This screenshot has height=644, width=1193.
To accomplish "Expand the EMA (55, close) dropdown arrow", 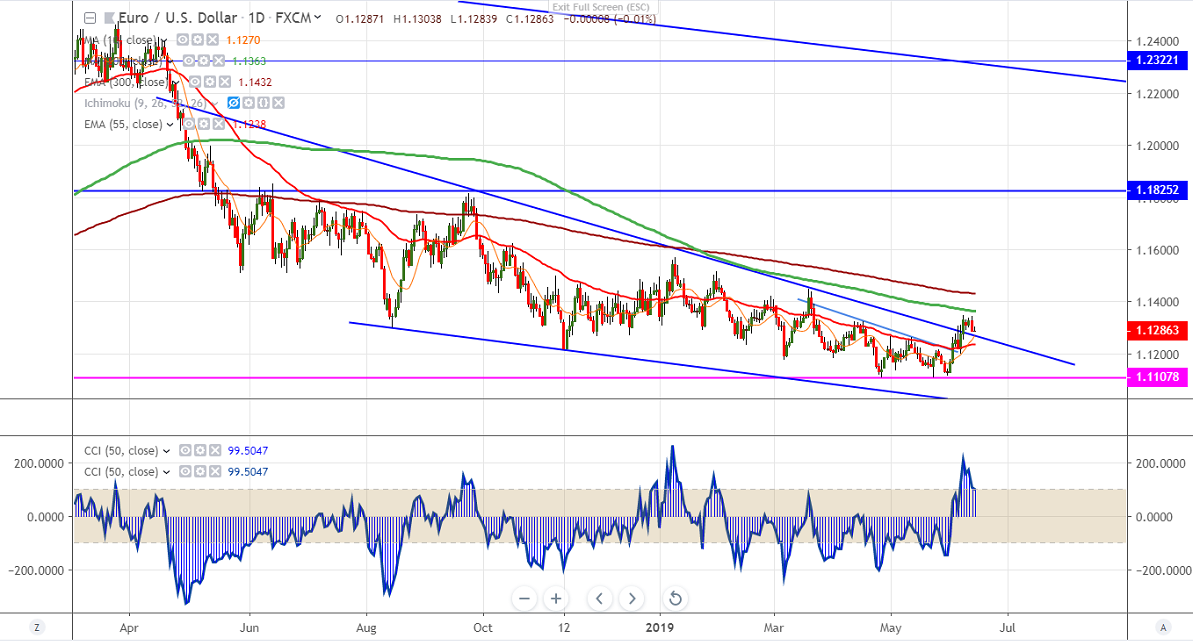I will pos(170,125).
